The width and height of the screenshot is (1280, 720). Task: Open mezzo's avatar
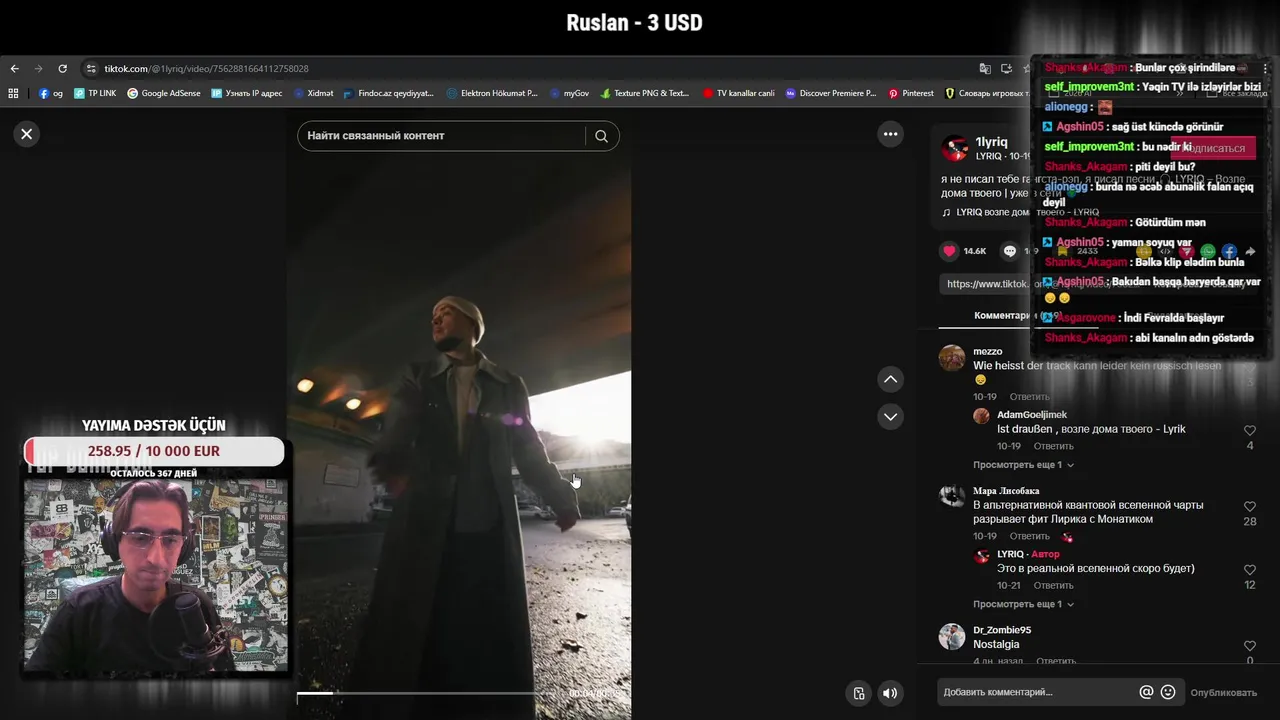pos(952,358)
